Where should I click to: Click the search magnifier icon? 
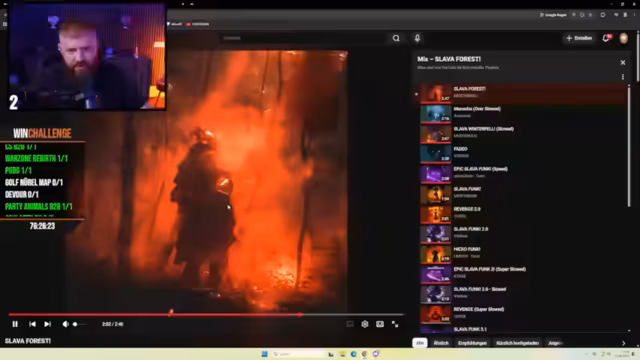coord(396,38)
